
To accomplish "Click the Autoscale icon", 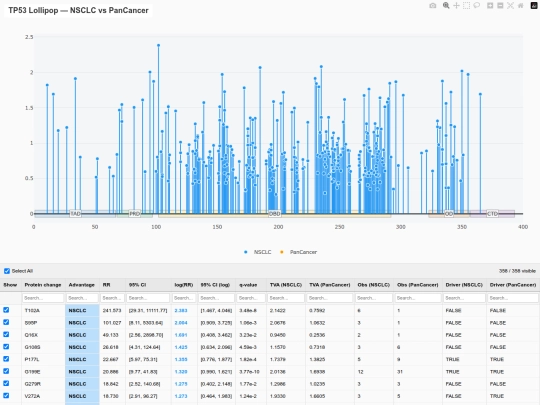I will pos(510,6).
